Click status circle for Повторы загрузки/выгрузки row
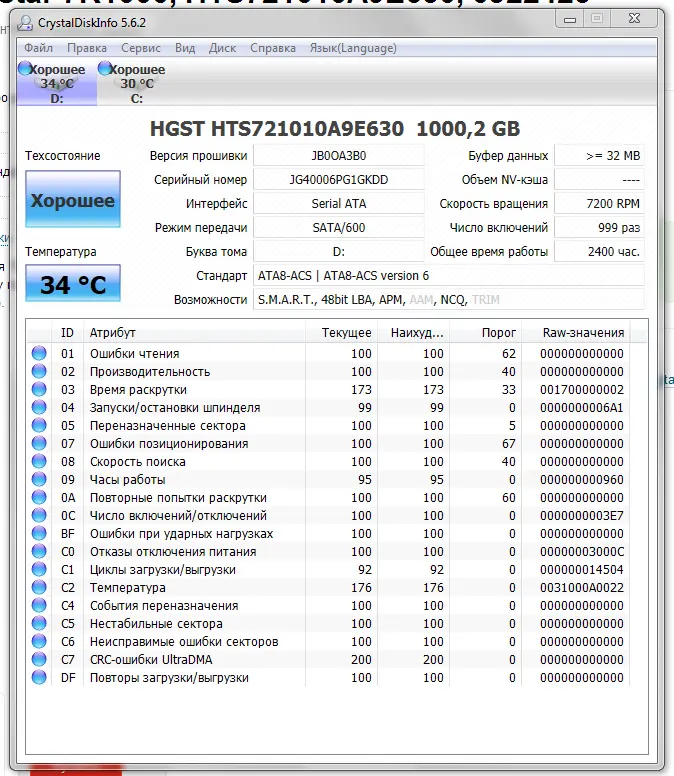 coord(39,677)
